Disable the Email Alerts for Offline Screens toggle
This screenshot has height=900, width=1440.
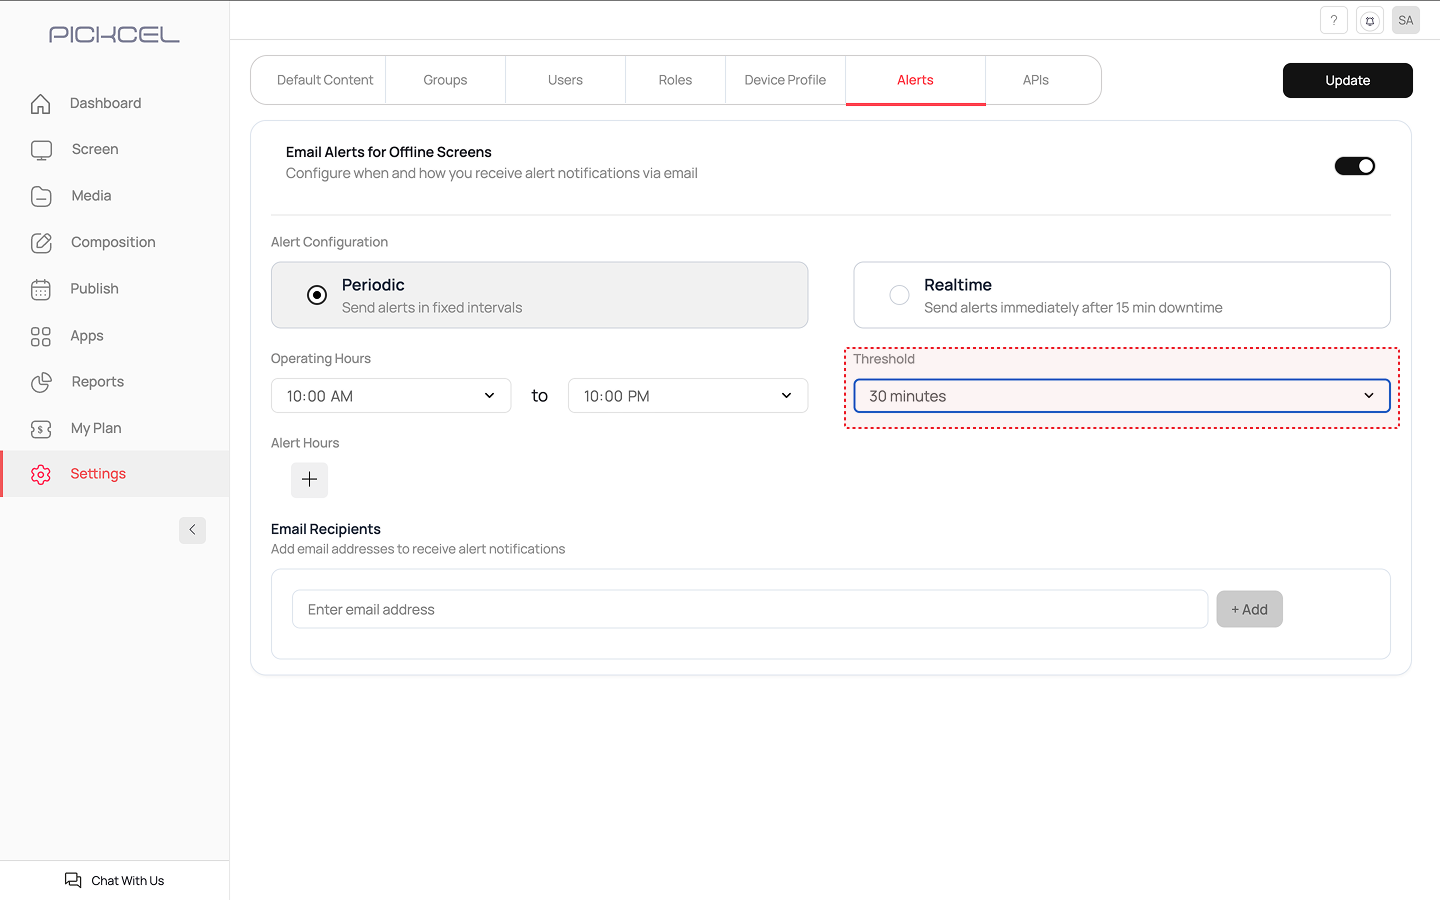pyautogui.click(x=1354, y=166)
